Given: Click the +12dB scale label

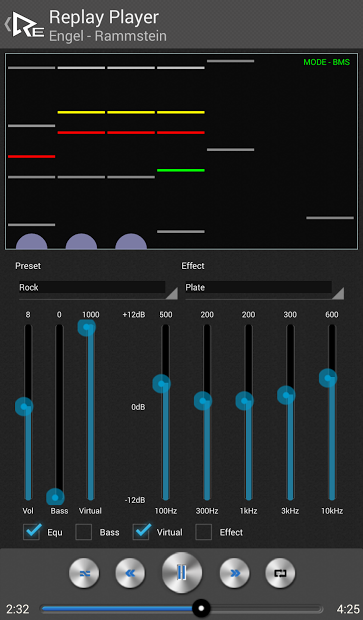Looking at the screenshot, I should 134,315.
